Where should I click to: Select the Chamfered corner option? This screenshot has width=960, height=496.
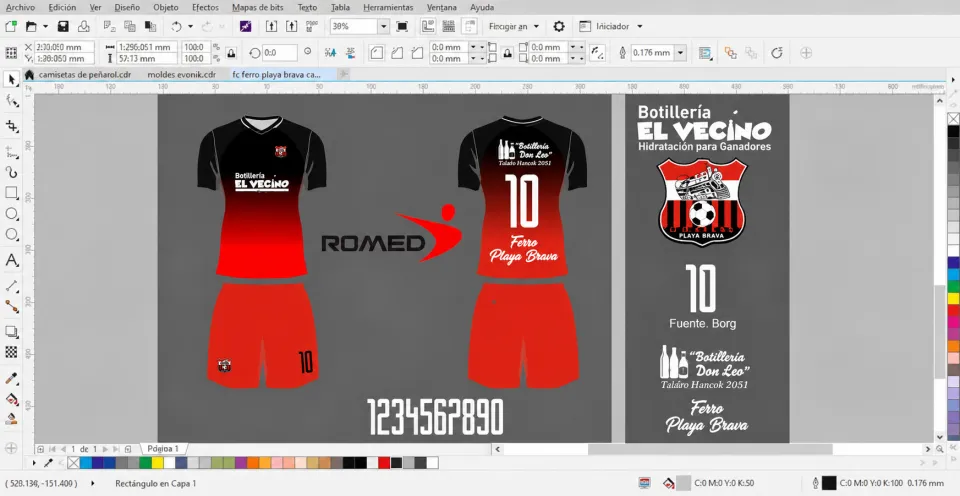[417, 53]
